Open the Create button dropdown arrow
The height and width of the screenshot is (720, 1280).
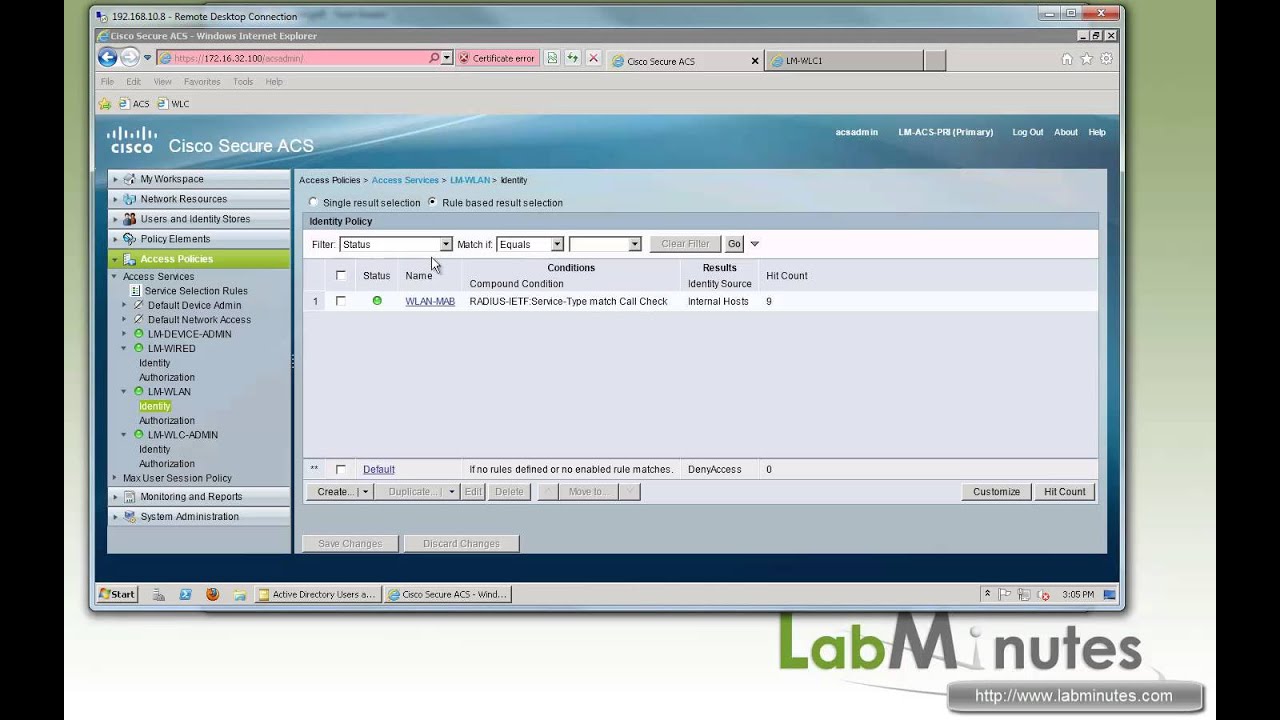click(365, 492)
